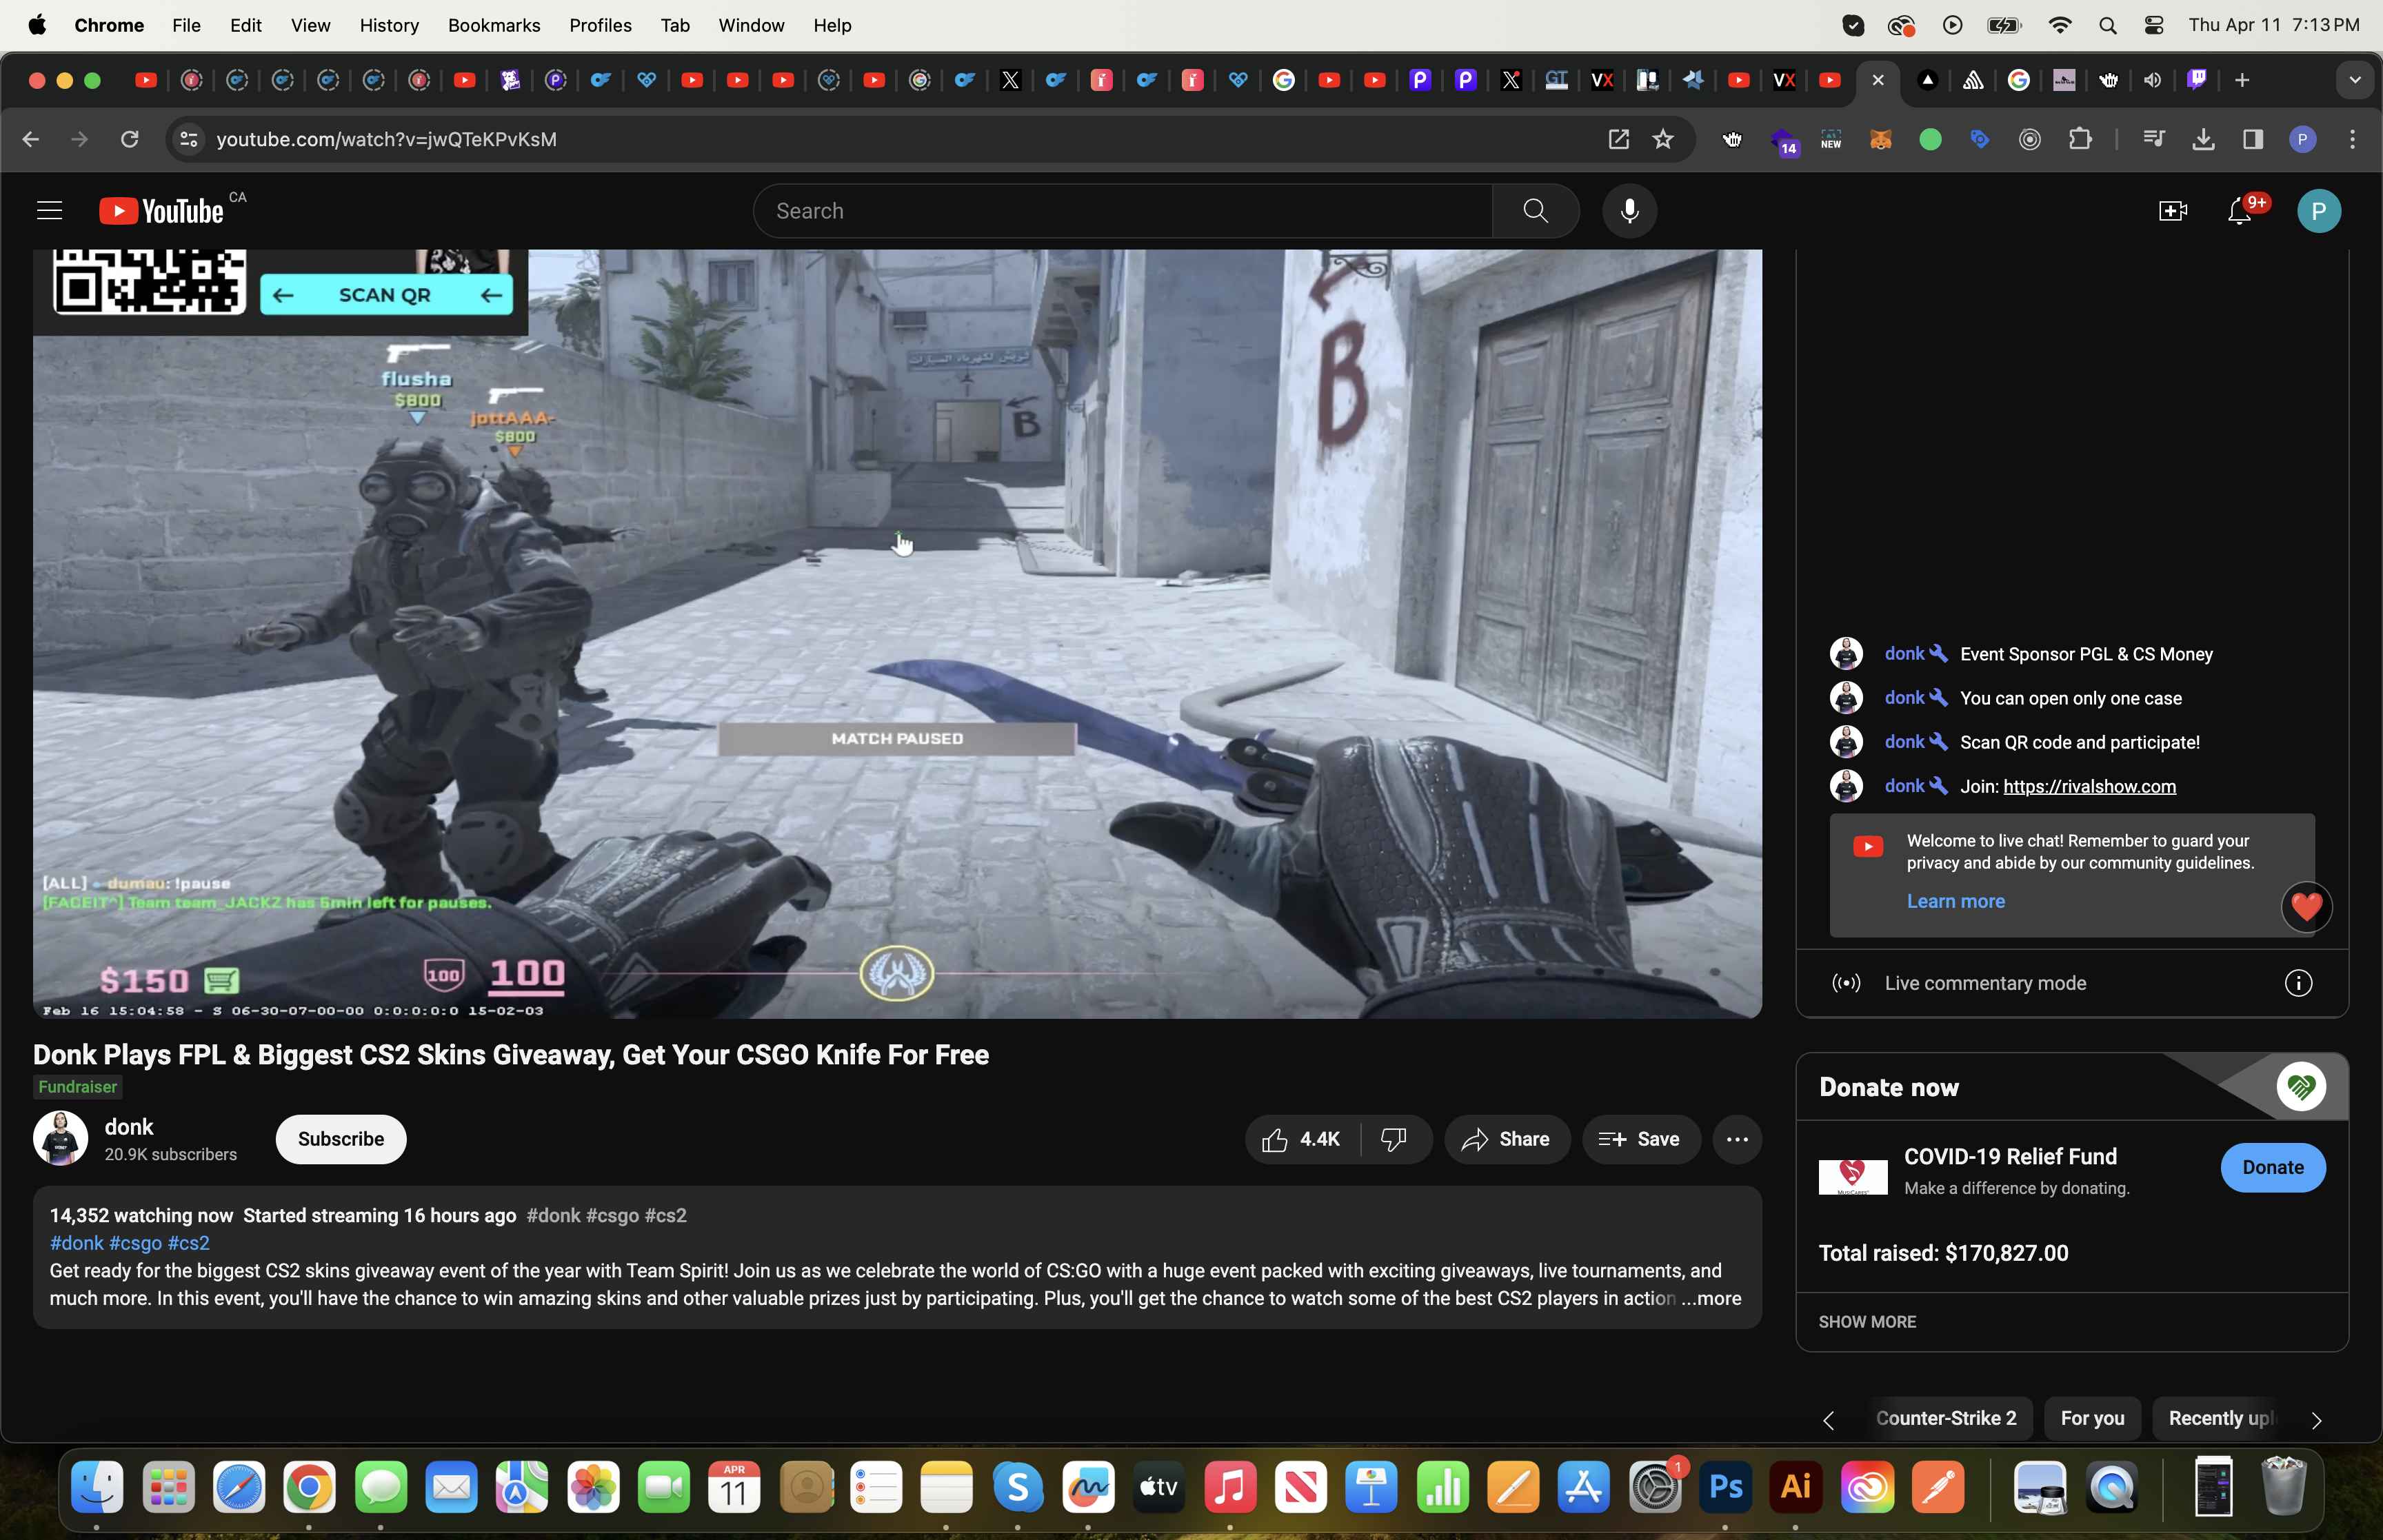Screen dimensions: 2383x1540
Task: Go back to previous page in Chrome
Action: (x=31, y=139)
